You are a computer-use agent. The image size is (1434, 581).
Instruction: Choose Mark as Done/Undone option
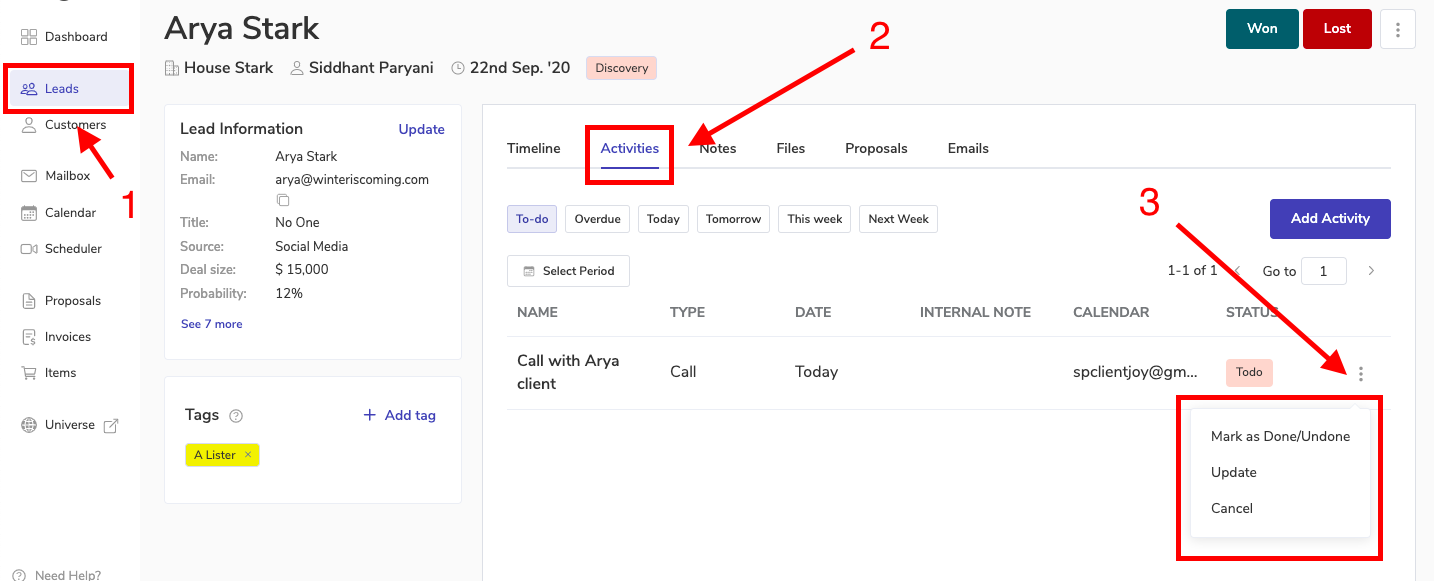[1280, 436]
